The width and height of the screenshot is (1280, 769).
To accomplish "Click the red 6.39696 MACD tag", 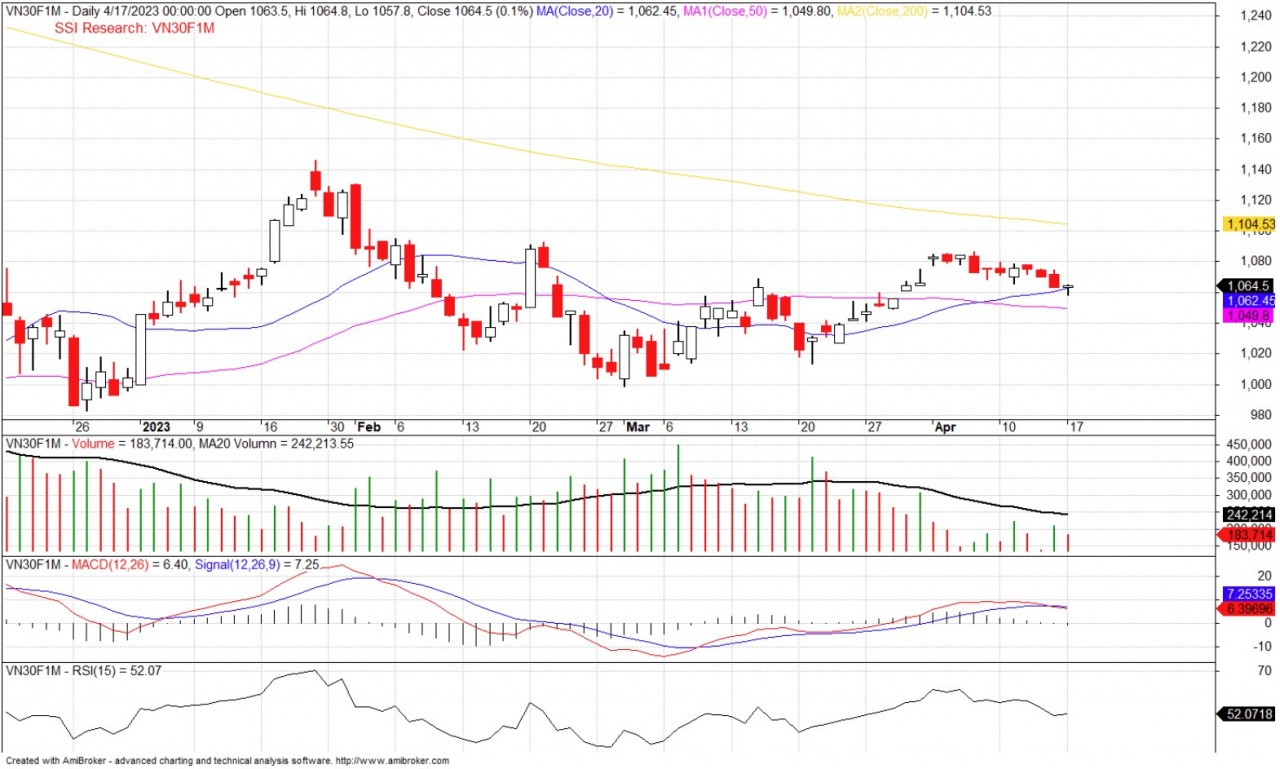I will tap(1246, 608).
